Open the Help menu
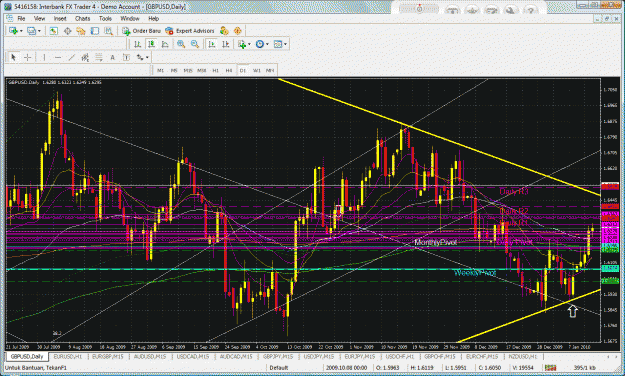The width and height of the screenshot is (625, 376). pos(153,18)
